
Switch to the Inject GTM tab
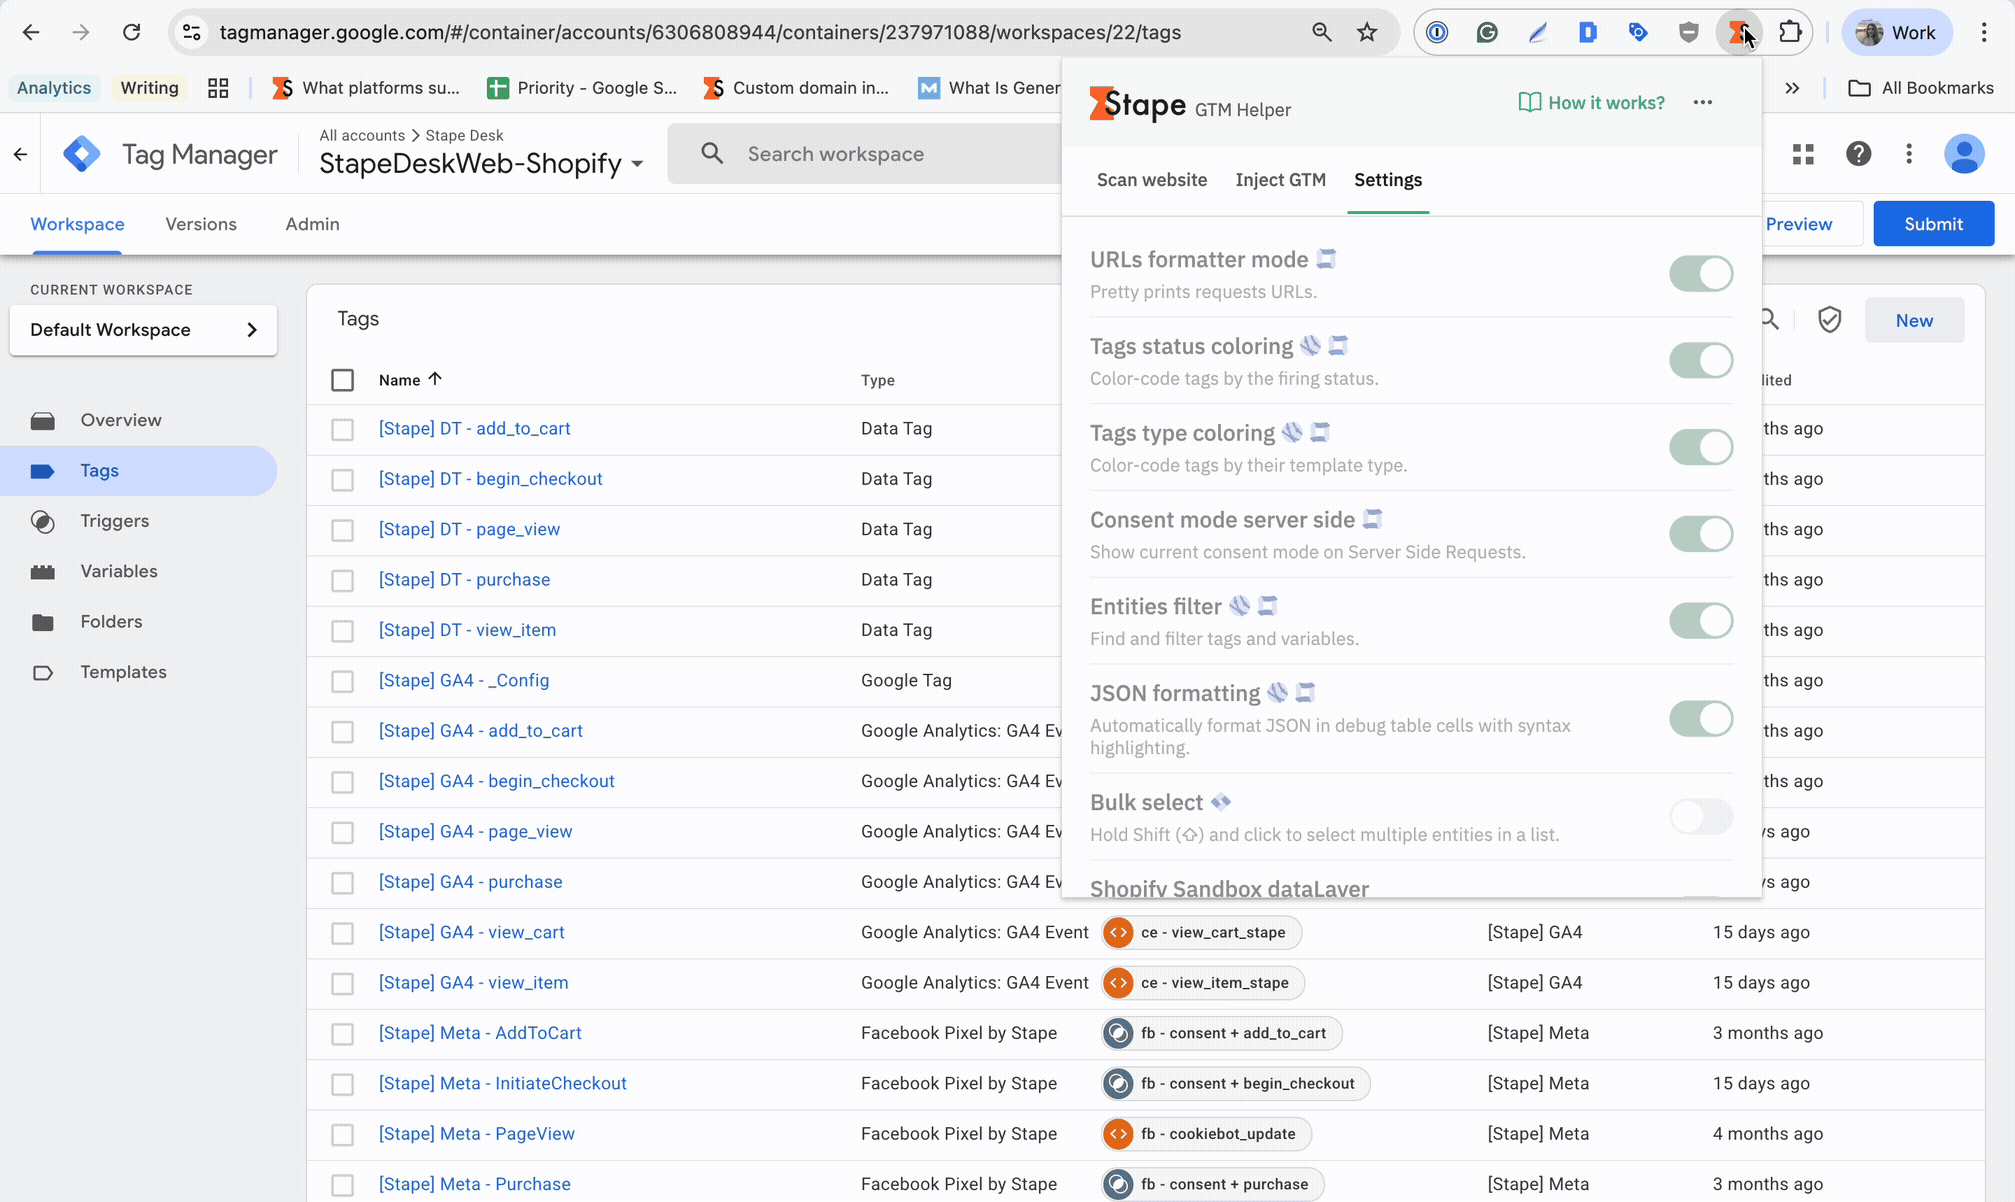pyautogui.click(x=1280, y=180)
